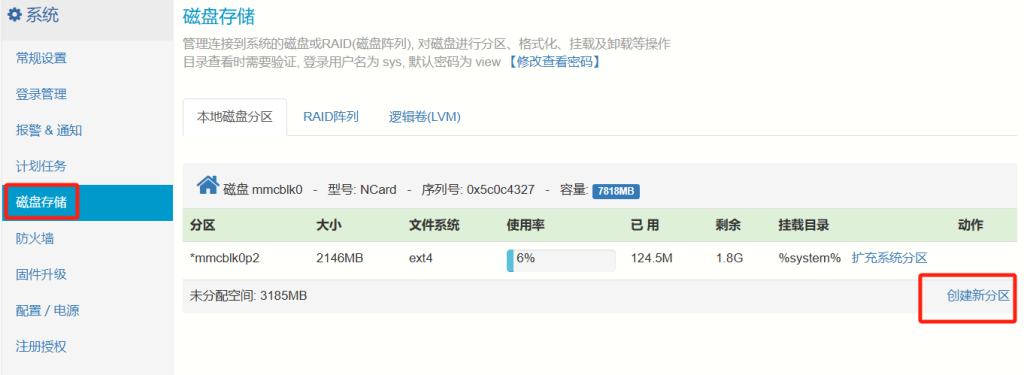Click the 挂载目录 column header
The width and height of the screenshot is (1024, 375).
tap(803, 225)
